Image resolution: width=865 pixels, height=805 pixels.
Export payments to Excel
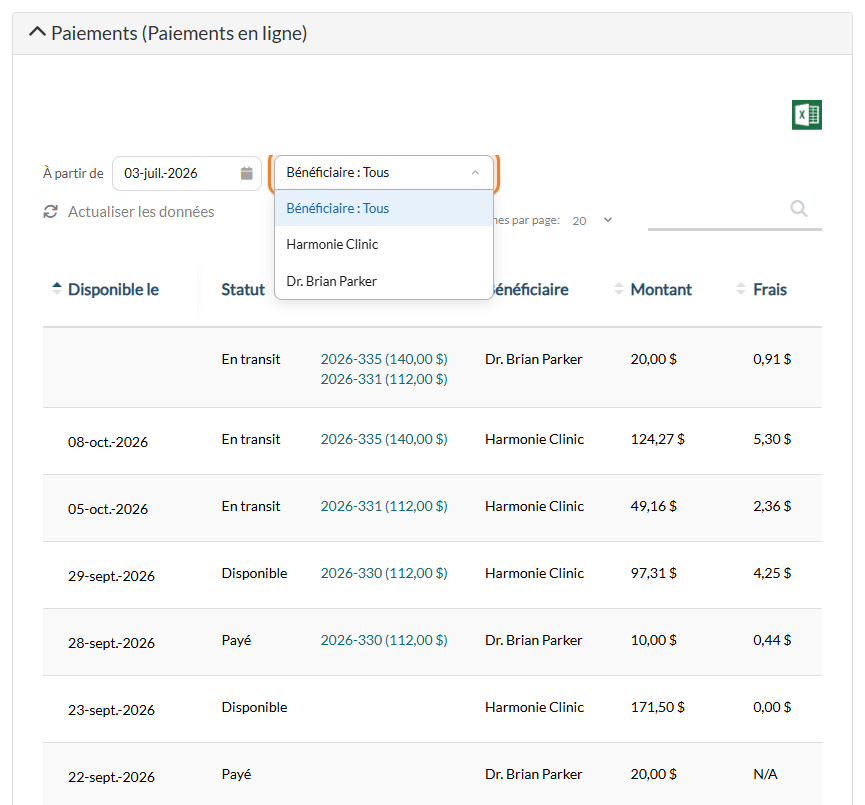tap(807, 115)
